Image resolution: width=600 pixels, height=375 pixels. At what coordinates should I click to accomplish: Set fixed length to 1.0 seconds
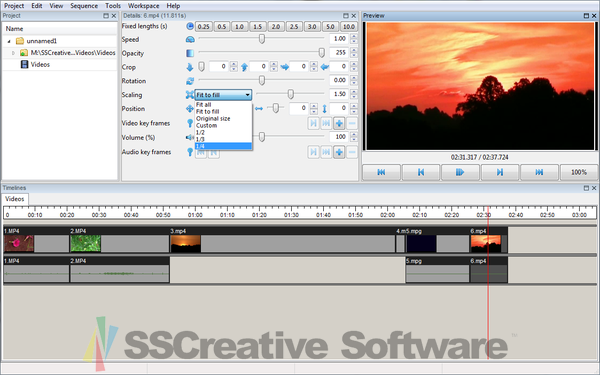pos(240,26)
